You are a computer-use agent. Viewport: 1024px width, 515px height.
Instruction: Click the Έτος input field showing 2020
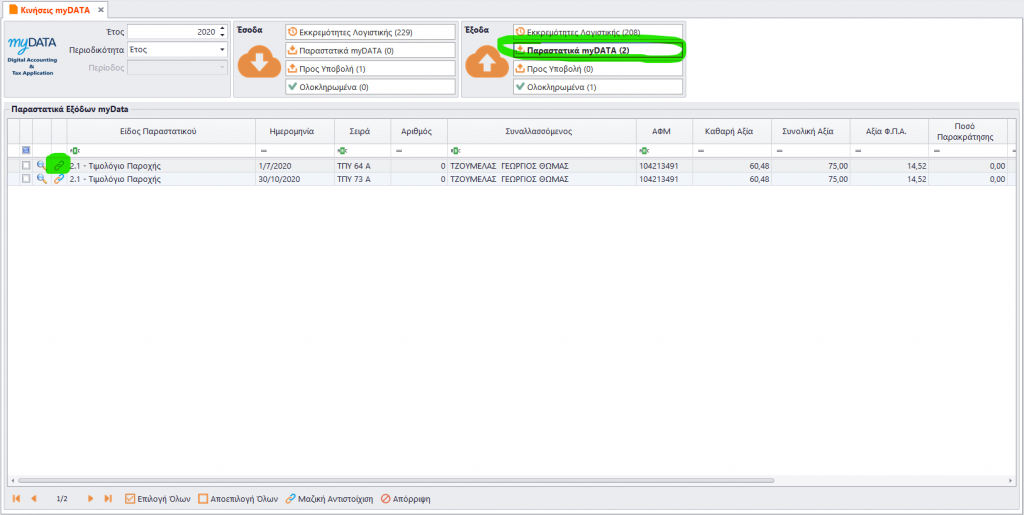[x=172, y=31]
